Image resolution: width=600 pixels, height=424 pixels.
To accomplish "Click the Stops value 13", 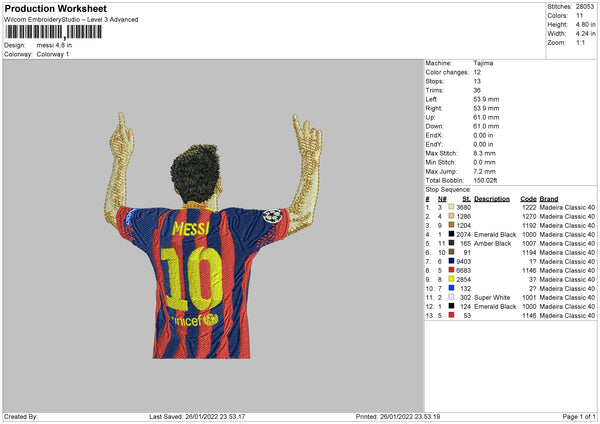I will point(477,81).
